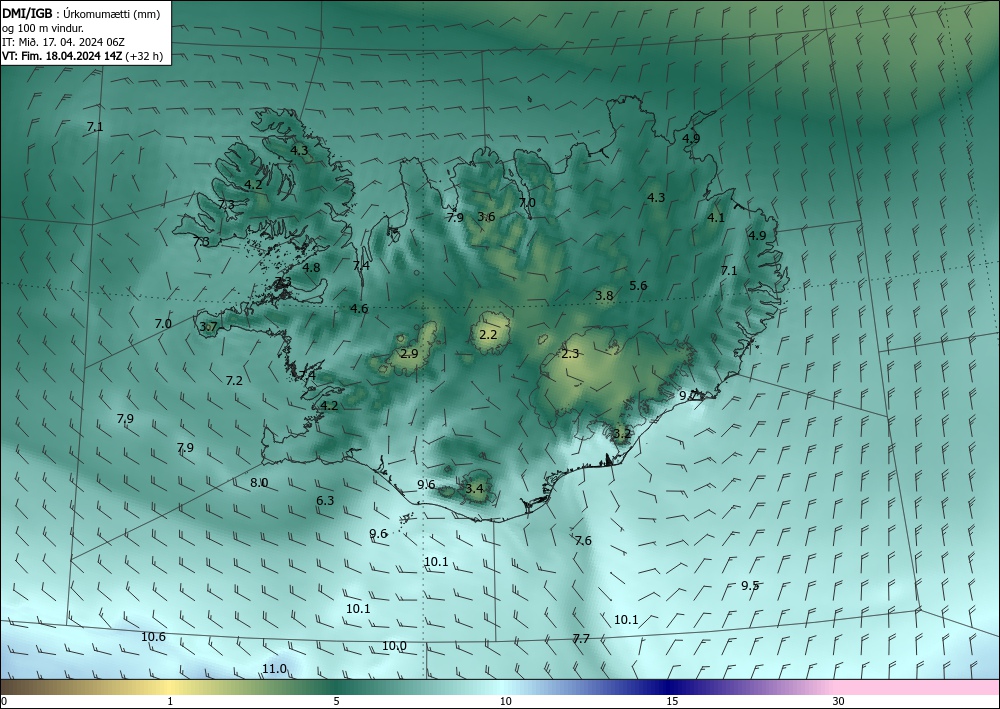Click the 'og 100 m vindur.' legend line
Viewport: 1000px width, 709px height.
pos(43,28)
